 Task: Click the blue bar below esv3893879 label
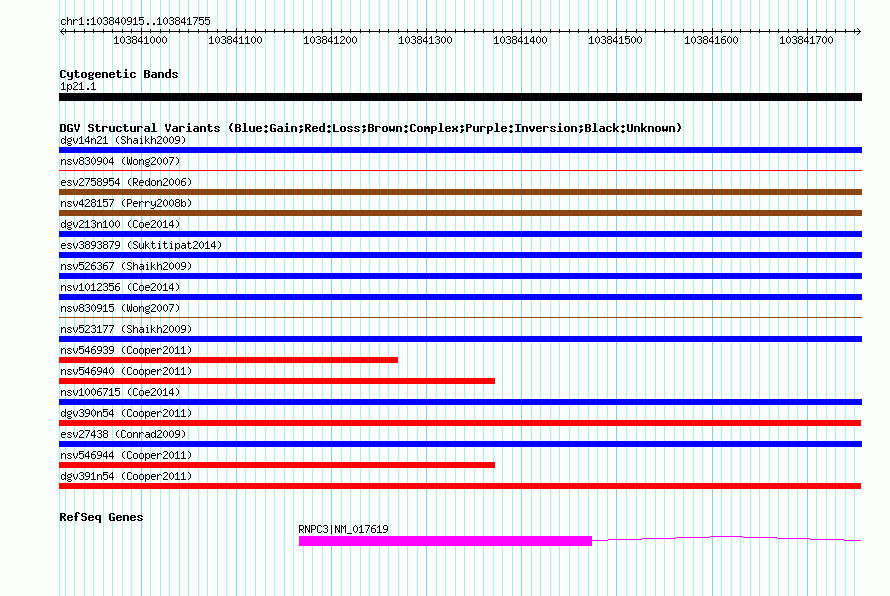(x=460, y=255)
